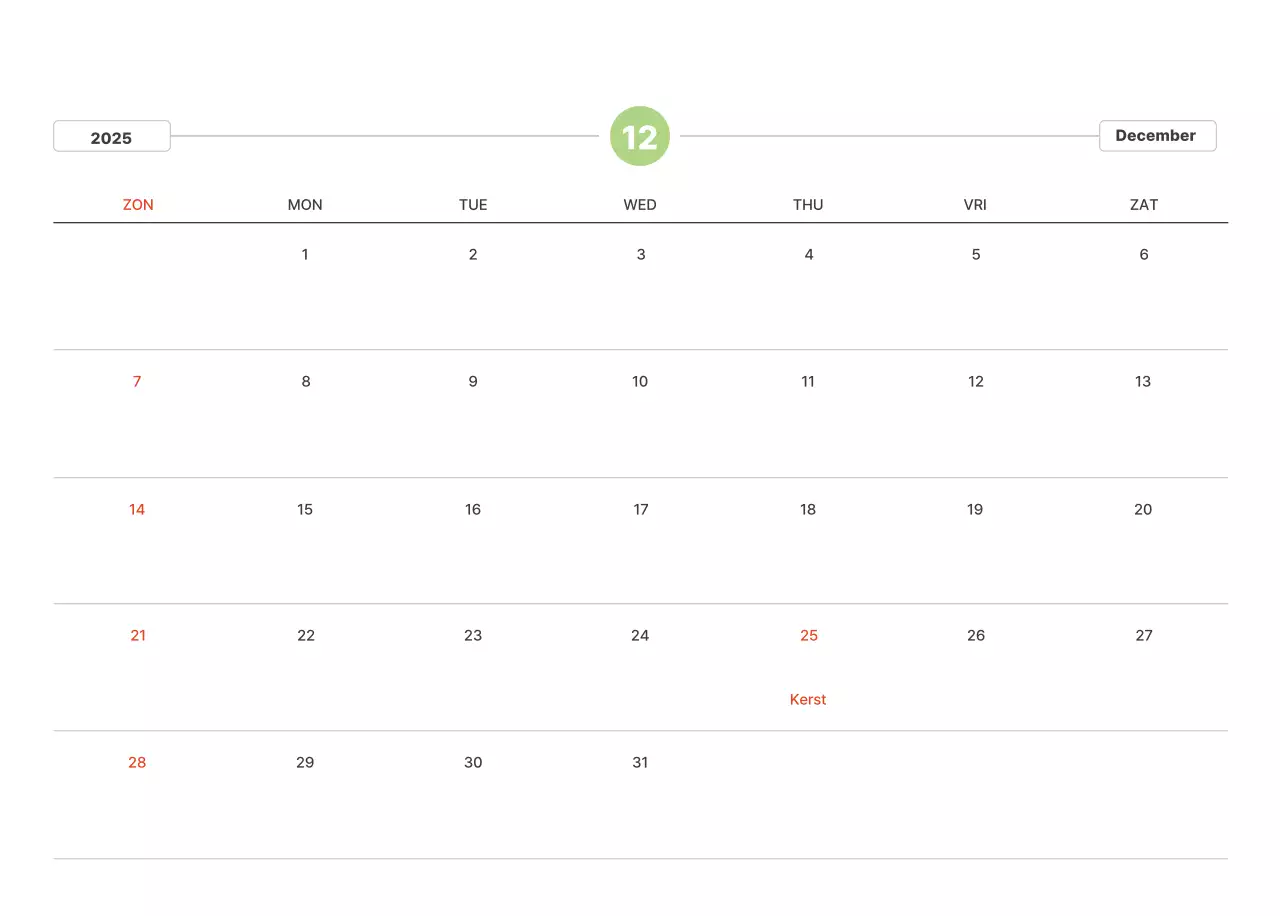Select the WED column header
The width and height of the screenshot is (1280, 916).
[640, 205]
